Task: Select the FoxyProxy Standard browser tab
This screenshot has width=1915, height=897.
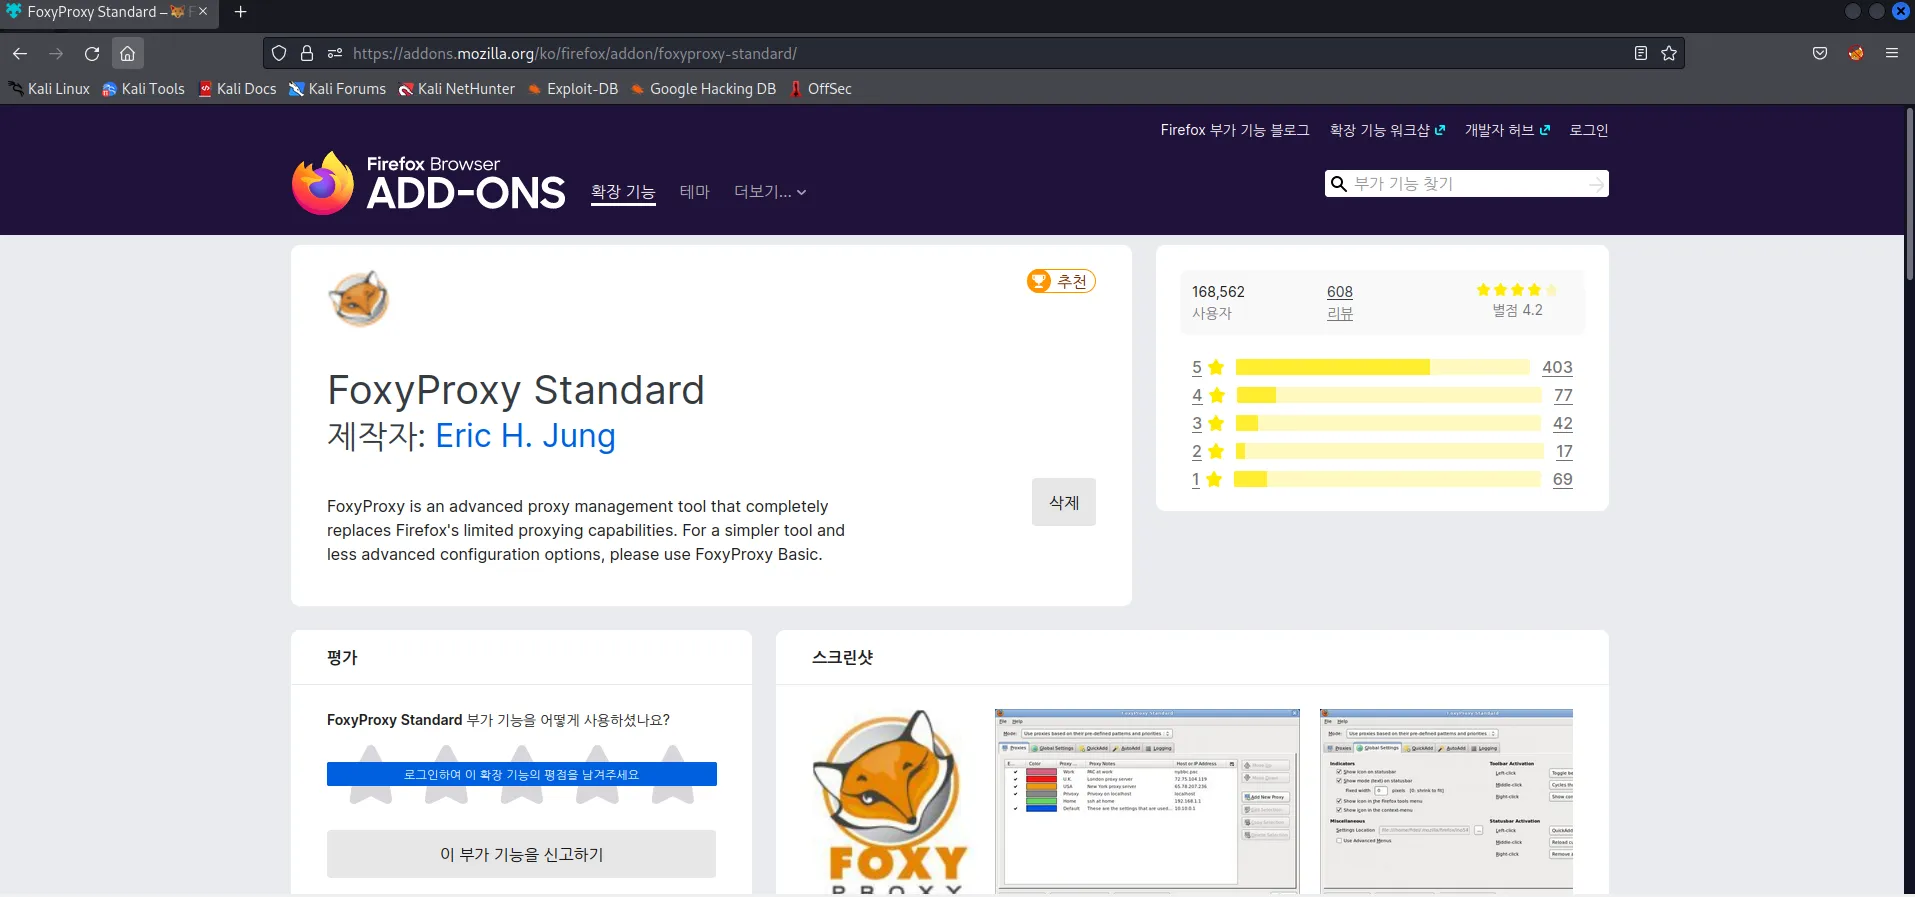Action: click(x=108, y=12)
